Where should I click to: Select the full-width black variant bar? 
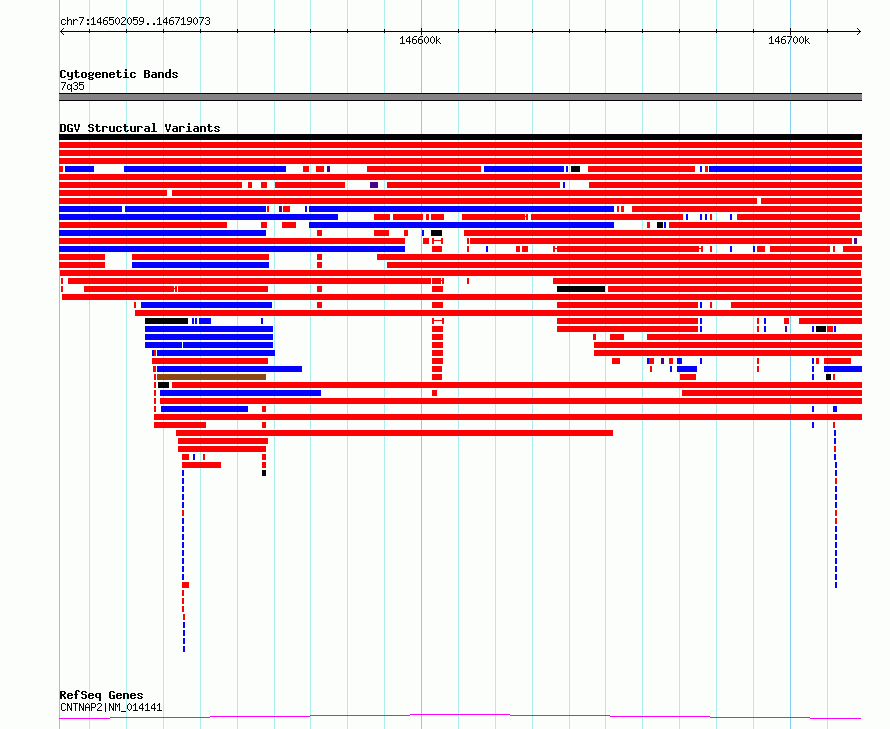tap(460, 137)
